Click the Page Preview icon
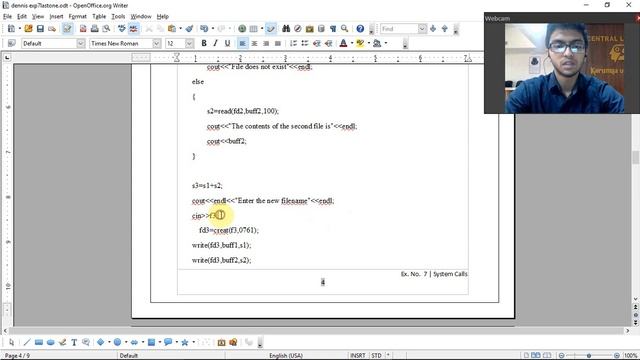Screen dimensions: 640x360 107,29
